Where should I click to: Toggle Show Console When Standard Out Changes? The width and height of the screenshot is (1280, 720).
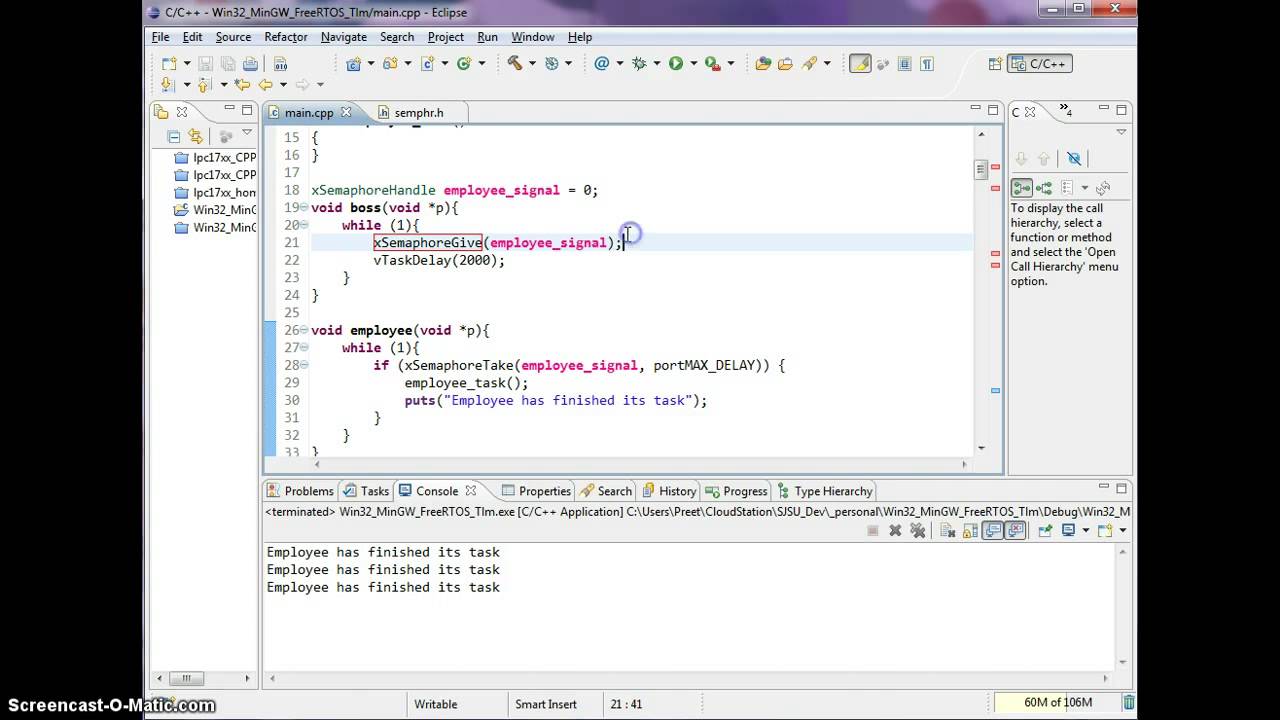[x=992, y=531]
